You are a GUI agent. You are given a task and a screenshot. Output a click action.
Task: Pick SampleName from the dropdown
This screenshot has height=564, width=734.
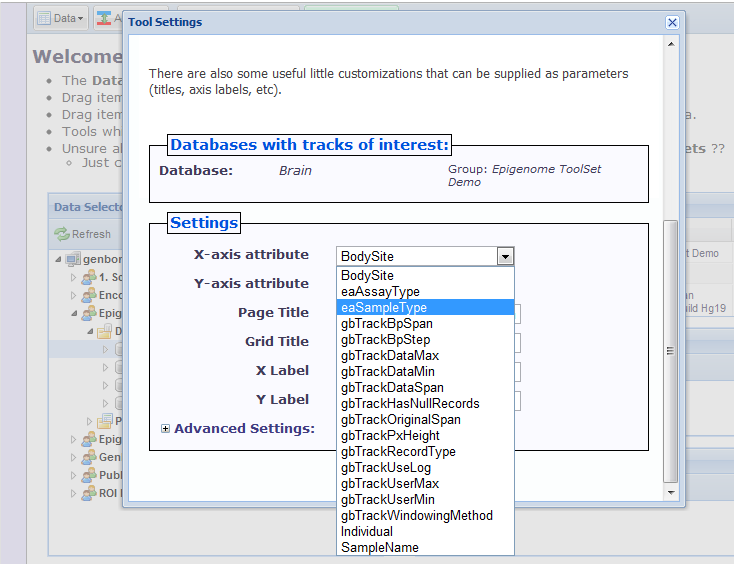[379, 547]
